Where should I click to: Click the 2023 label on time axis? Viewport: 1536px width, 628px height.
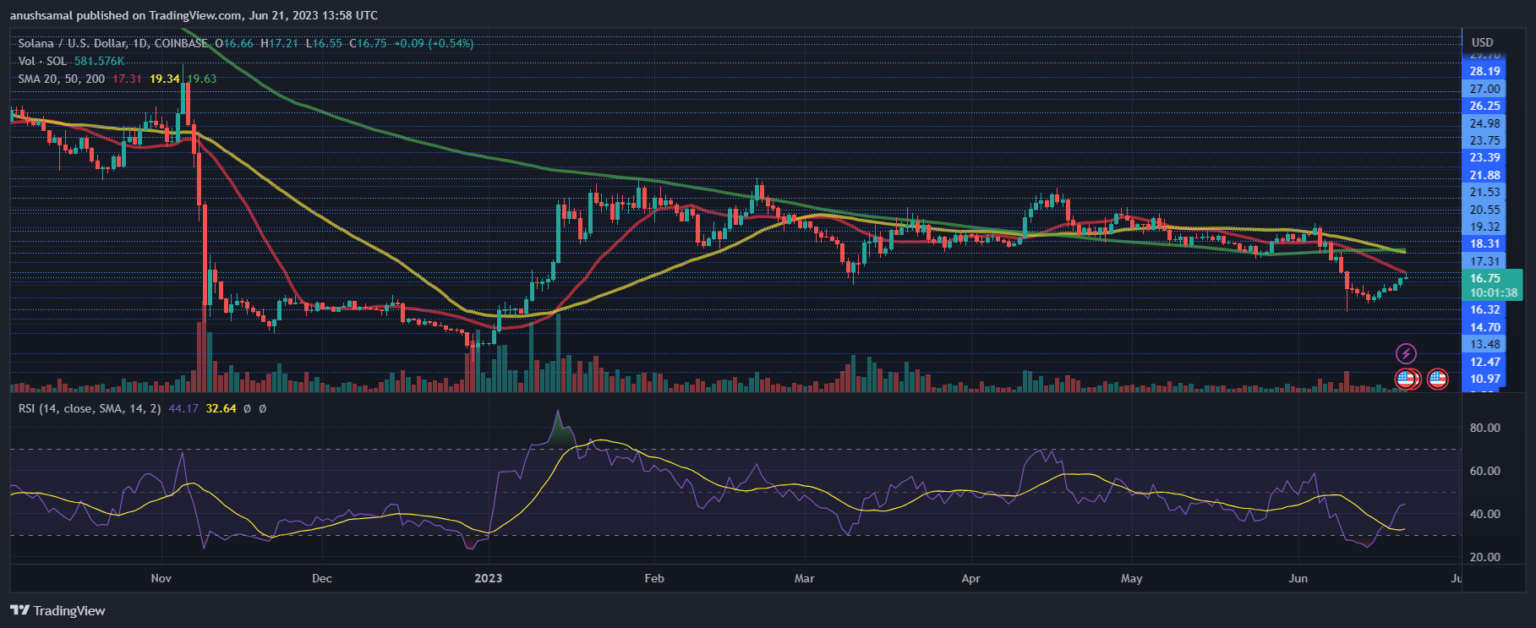click(490, 578)
